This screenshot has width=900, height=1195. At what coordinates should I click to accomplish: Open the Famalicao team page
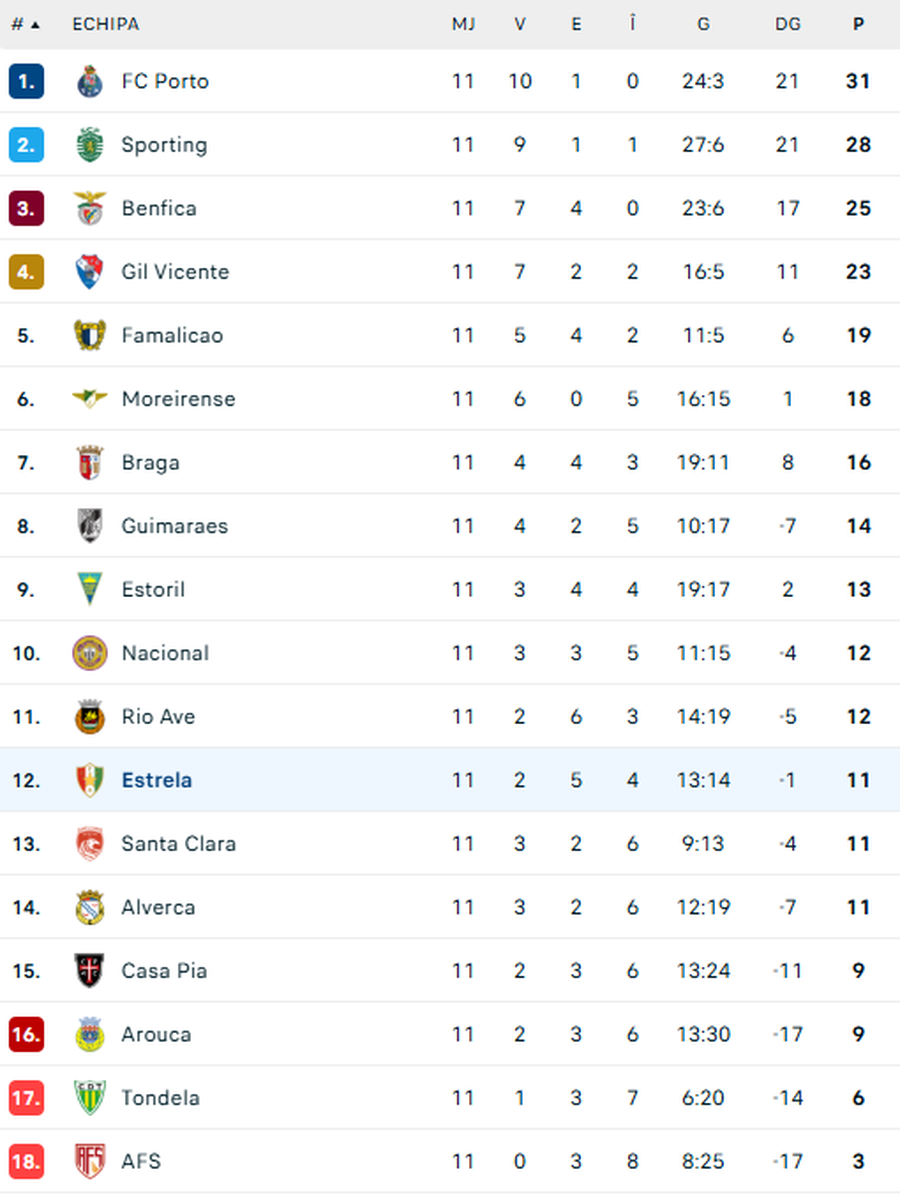point(172,335)
